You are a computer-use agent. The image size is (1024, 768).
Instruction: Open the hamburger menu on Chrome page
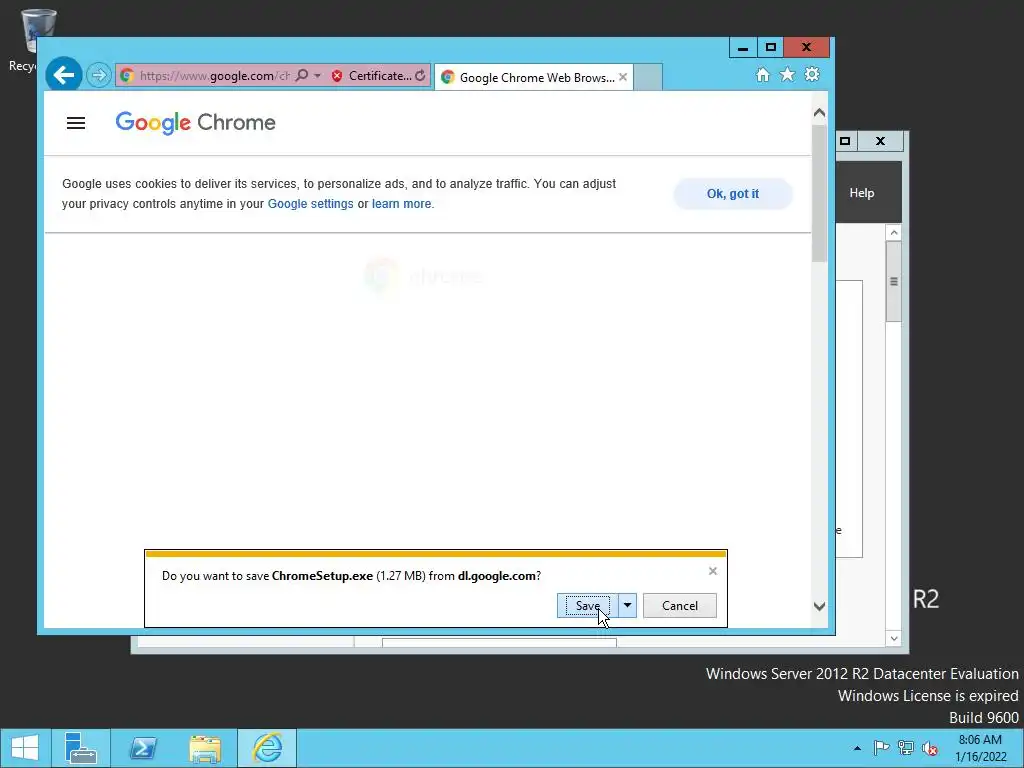76,123
